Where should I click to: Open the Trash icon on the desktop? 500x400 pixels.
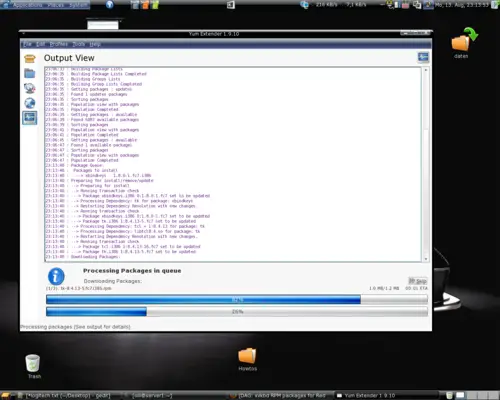point(33,366)
